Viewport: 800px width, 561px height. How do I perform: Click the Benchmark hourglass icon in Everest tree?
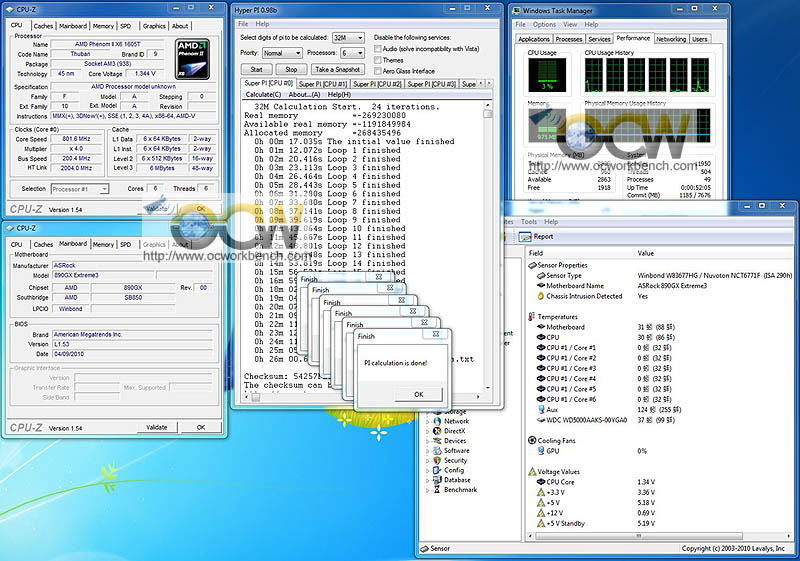pos(437,490)
